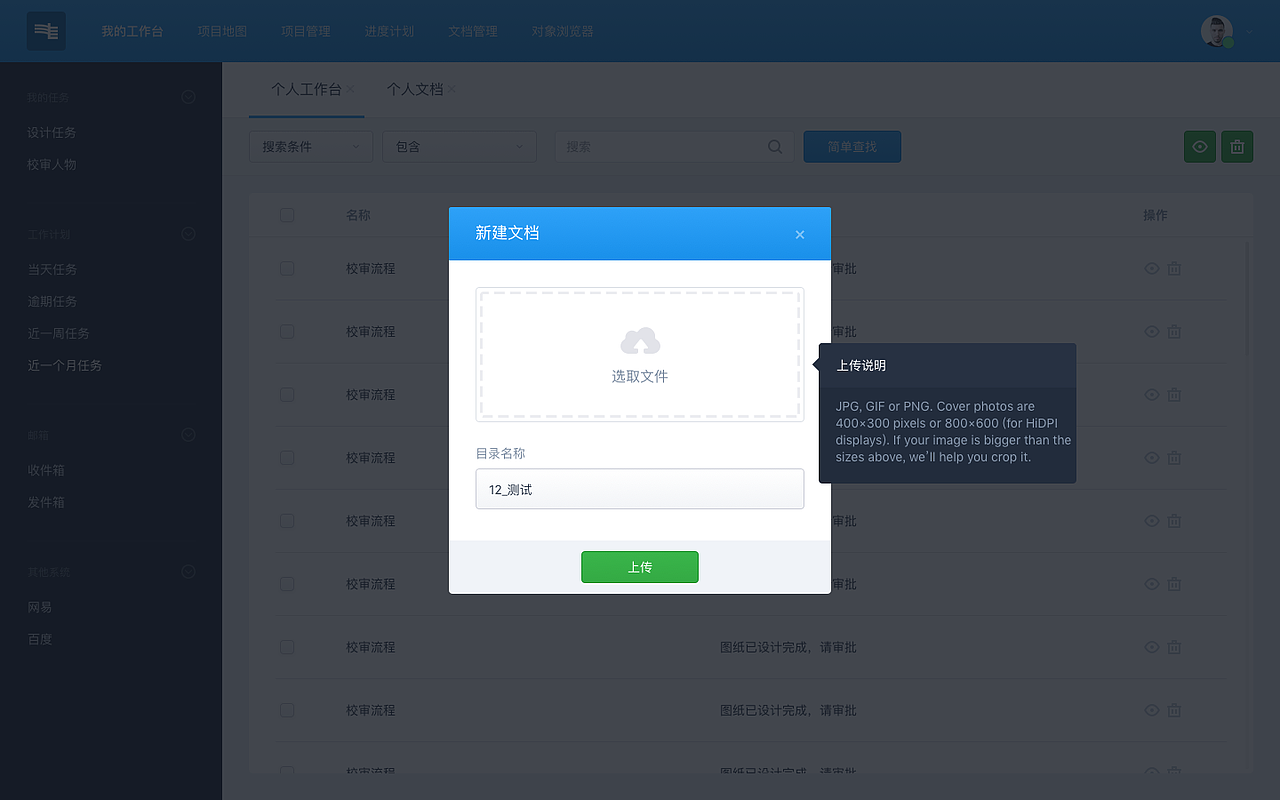The width and height of the screenshot is (1280, 800).
Task: Click trash icon in fourth 校审流程 row
Action: tap(1175, 457)
